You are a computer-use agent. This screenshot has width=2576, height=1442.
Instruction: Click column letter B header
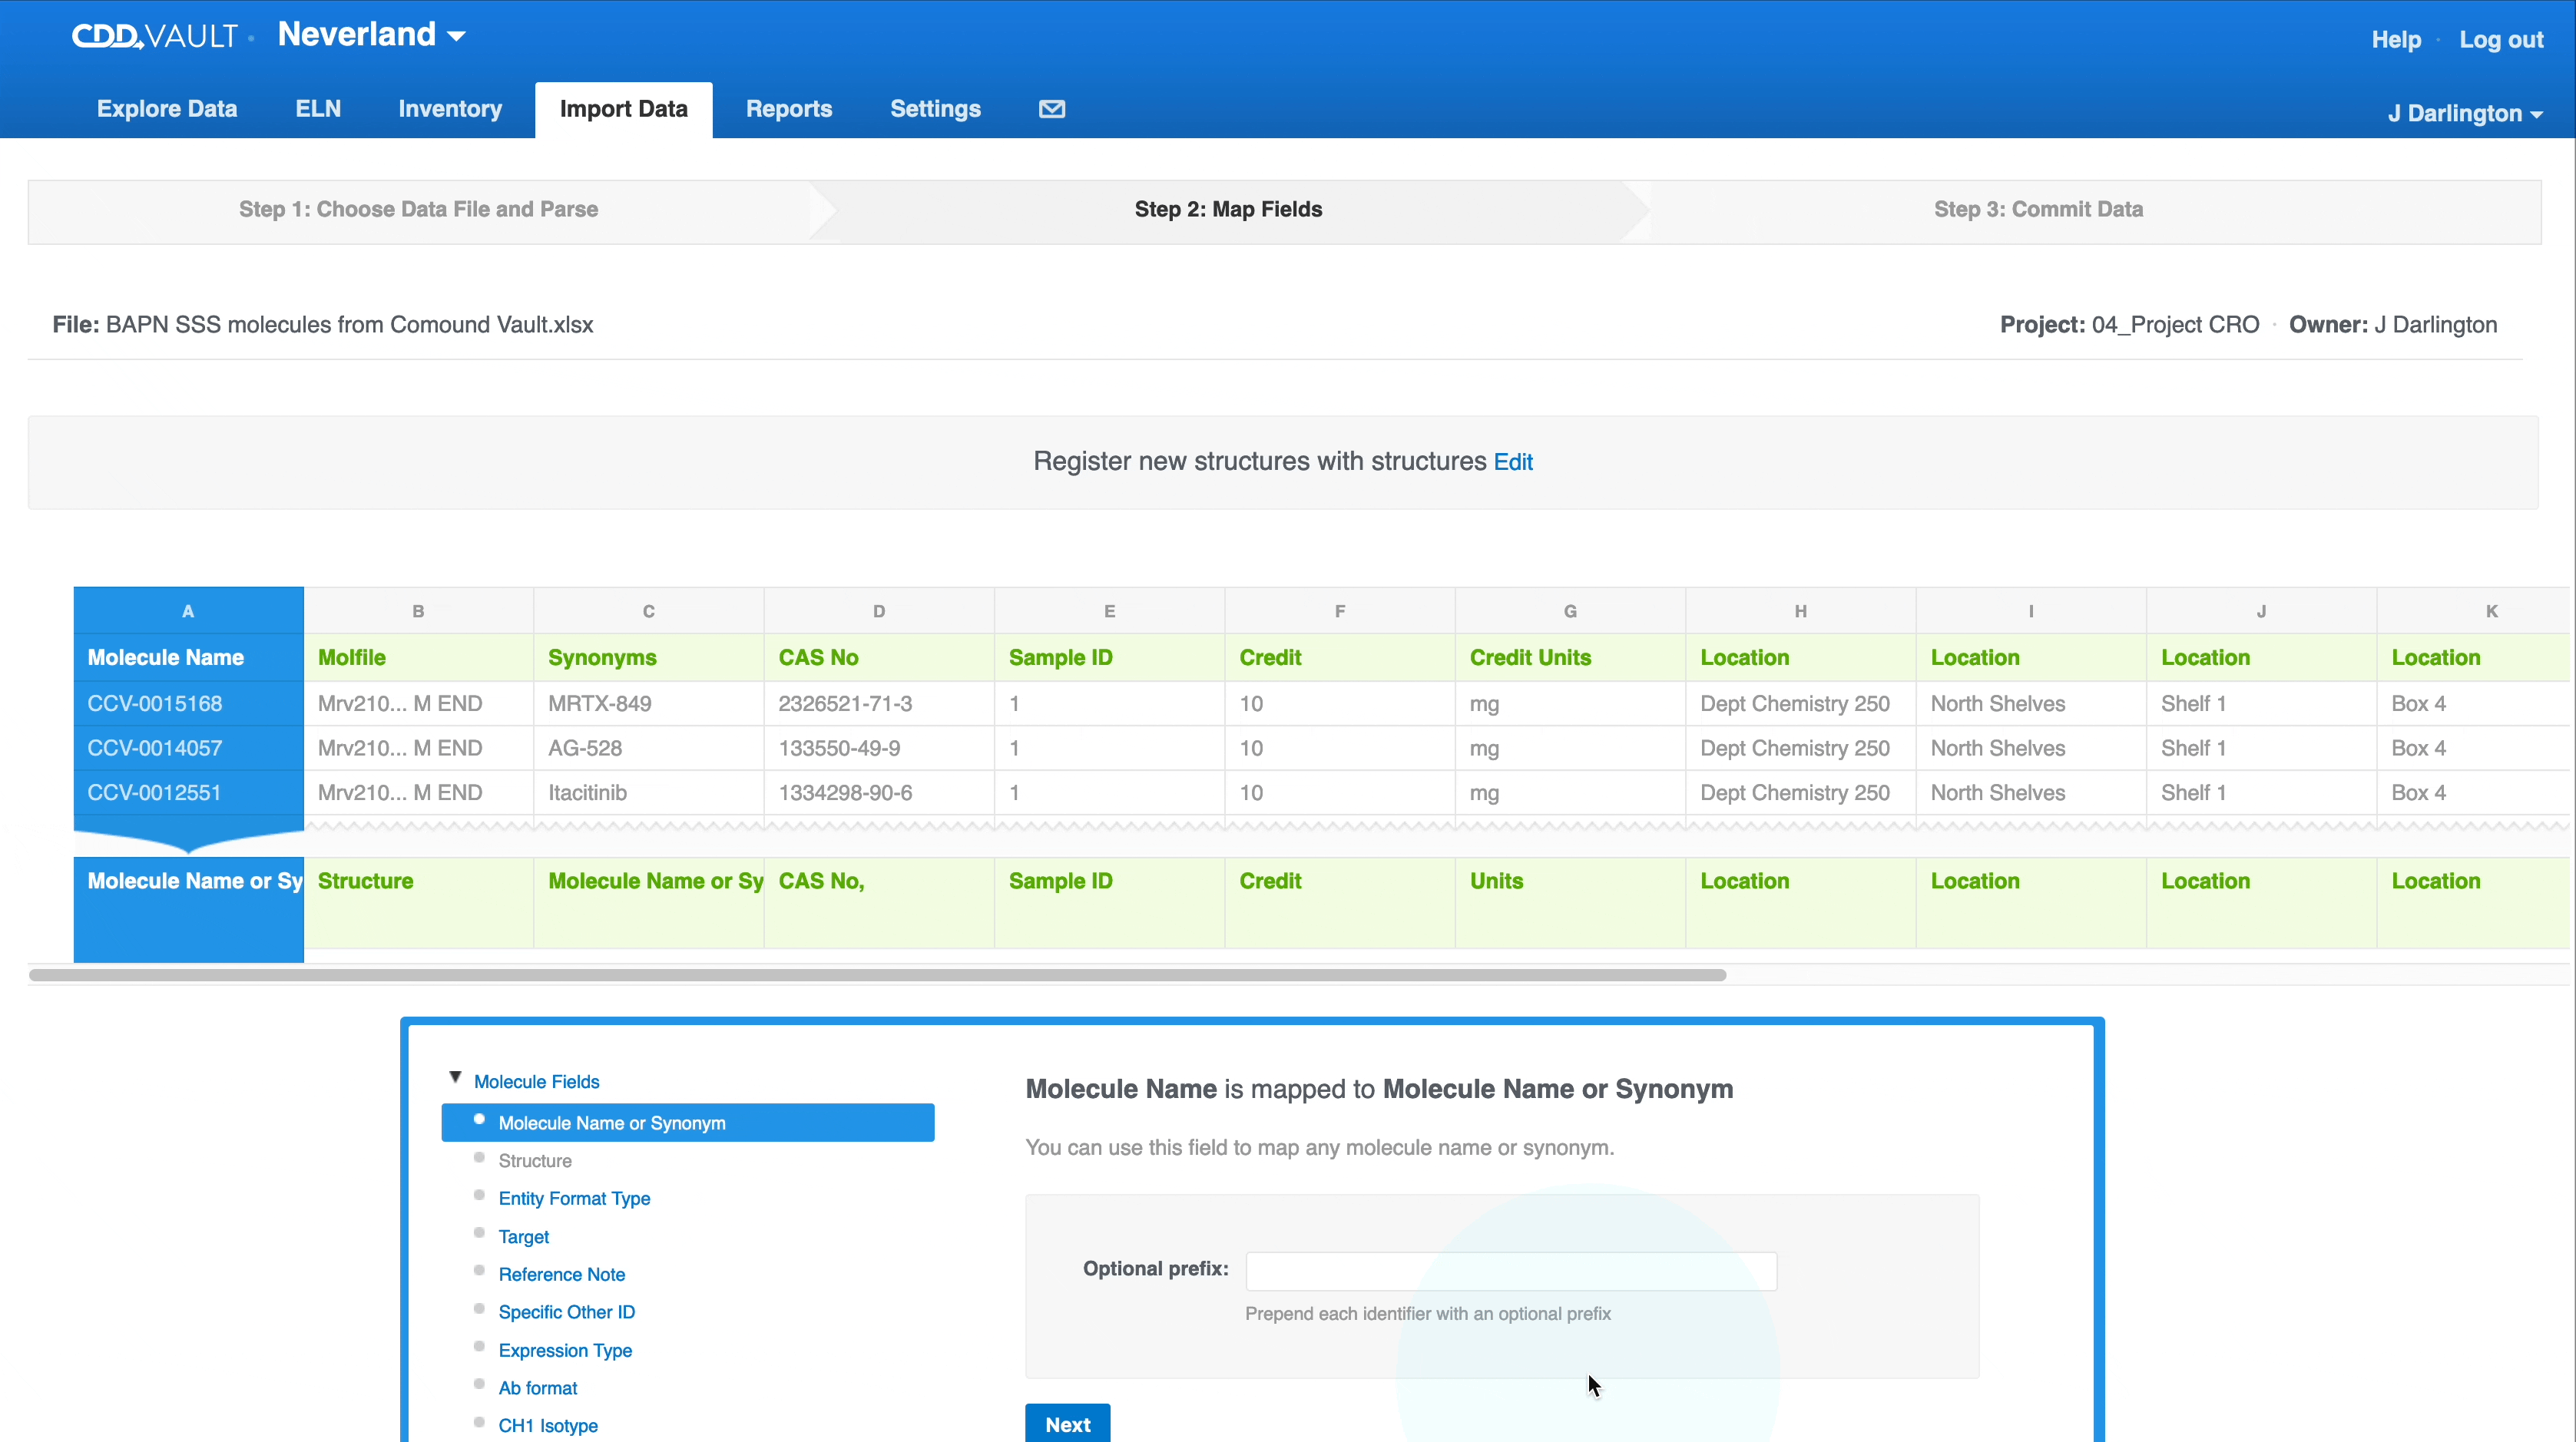coord(418,611)
